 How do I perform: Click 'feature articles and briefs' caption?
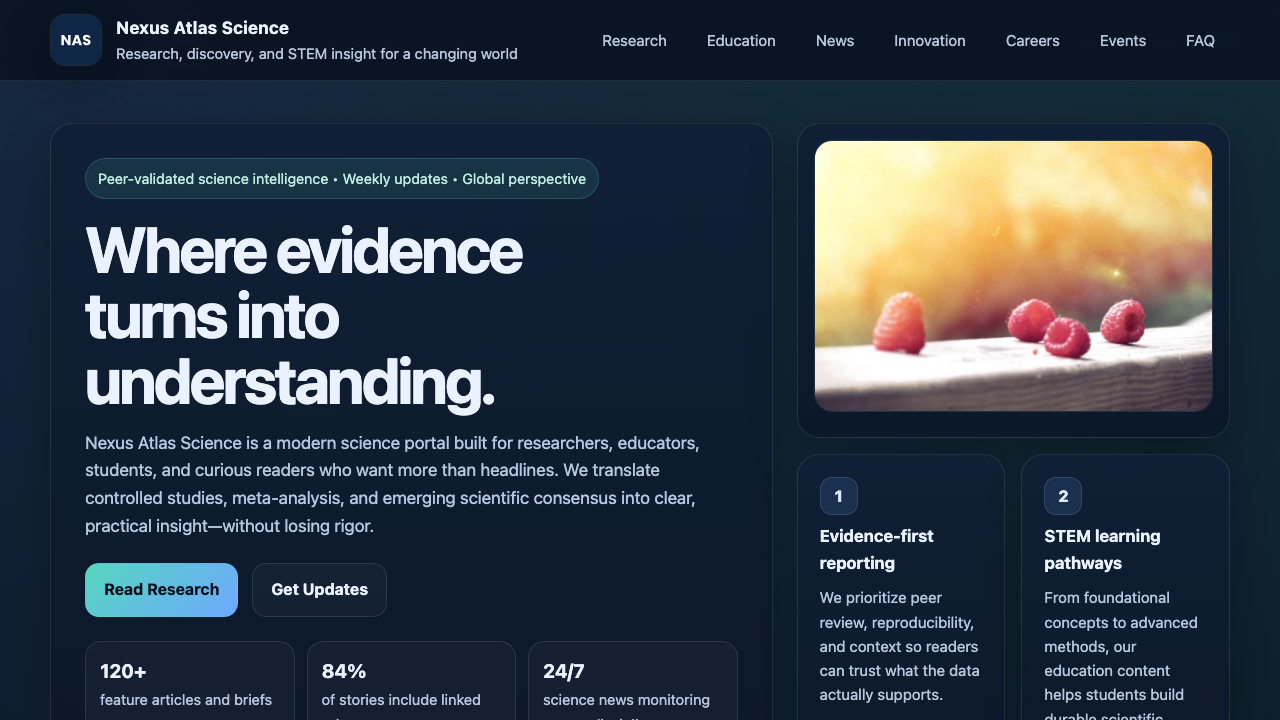click(186, 700)
